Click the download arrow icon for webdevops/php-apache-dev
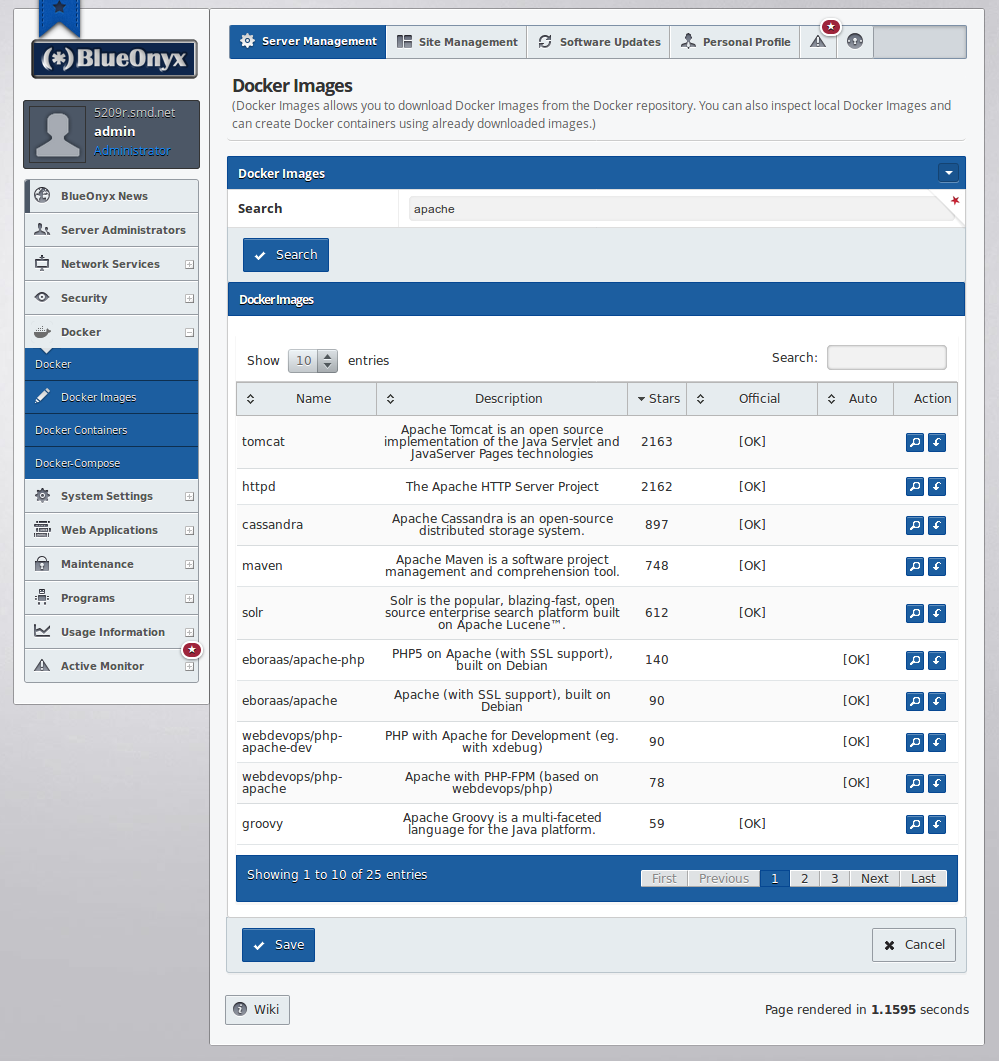Image resolution: width=999 pixels, height=1061 pixels. pos(937,742)
